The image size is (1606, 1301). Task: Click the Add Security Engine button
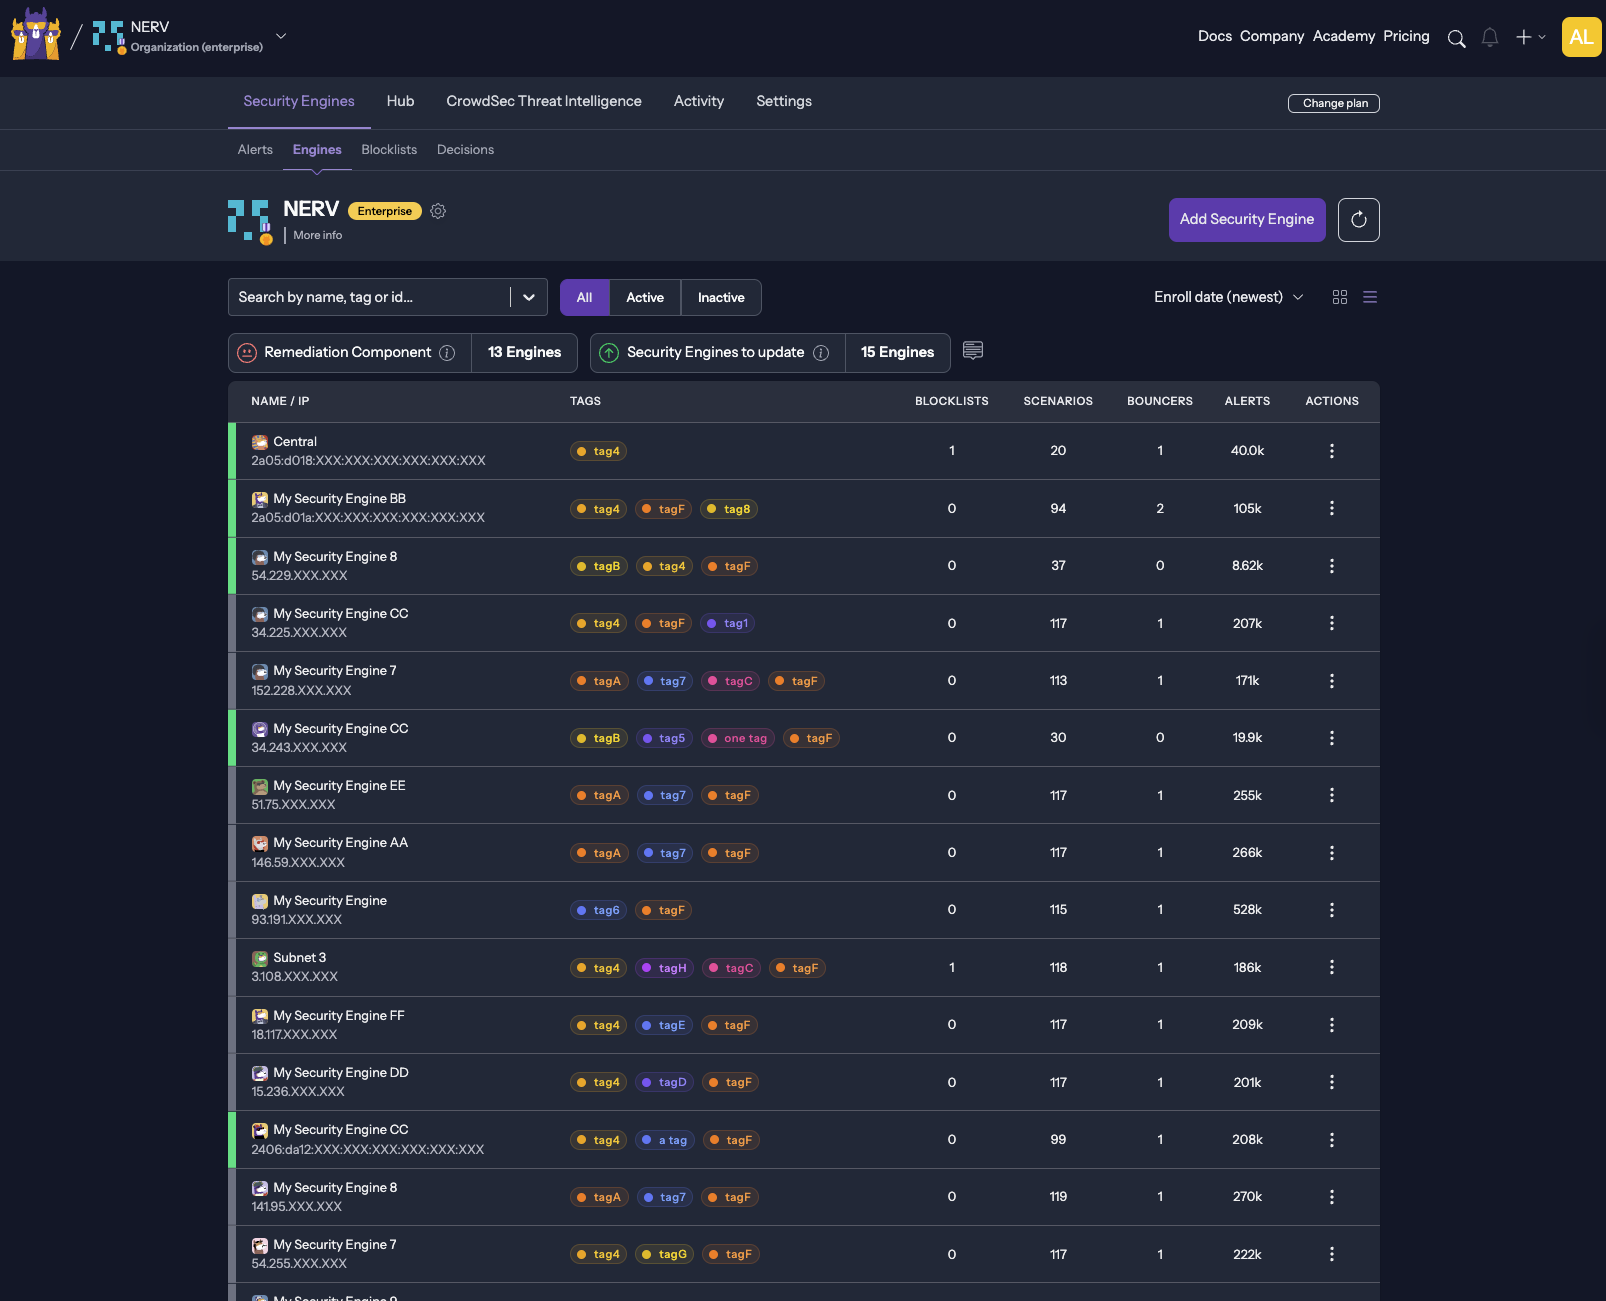pos(1246,220)
